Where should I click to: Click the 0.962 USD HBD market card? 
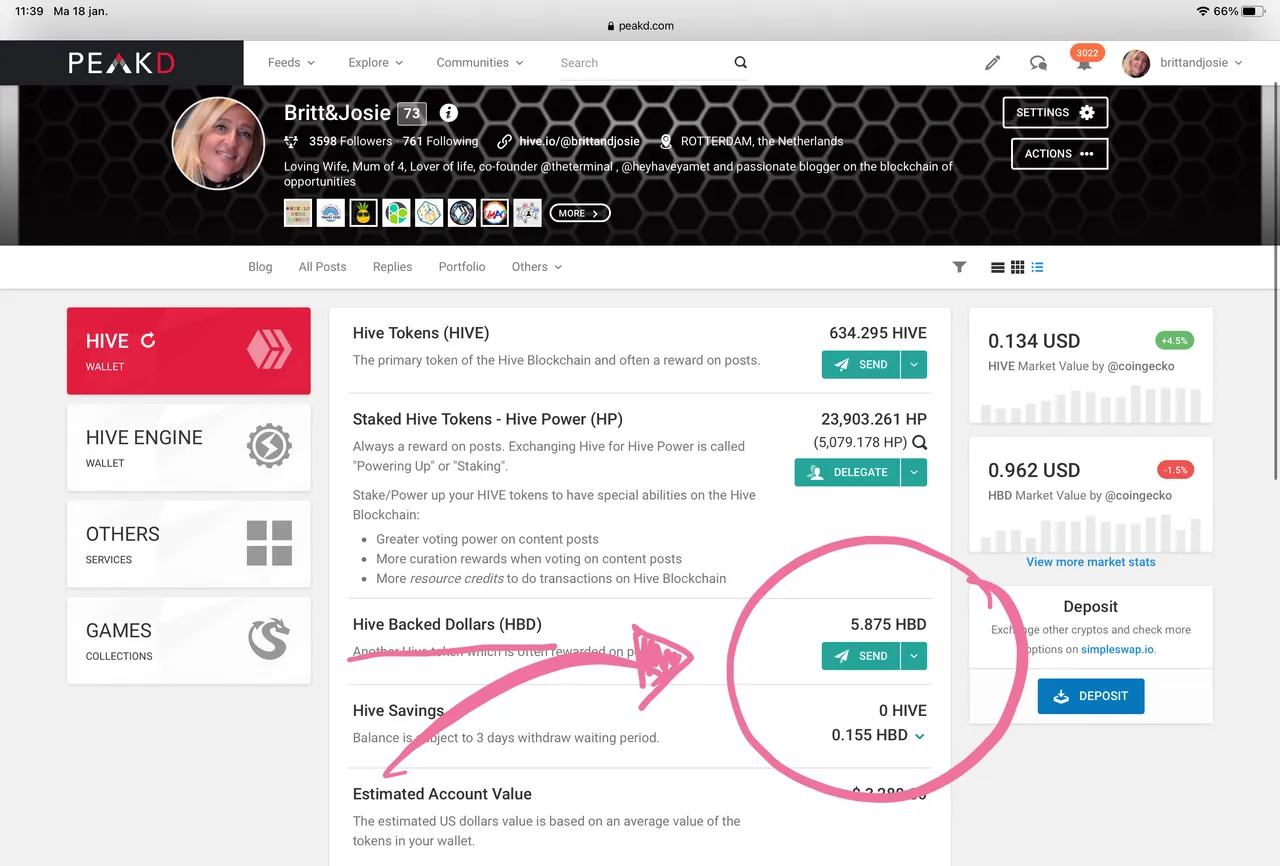click(x=1091, y=495)
